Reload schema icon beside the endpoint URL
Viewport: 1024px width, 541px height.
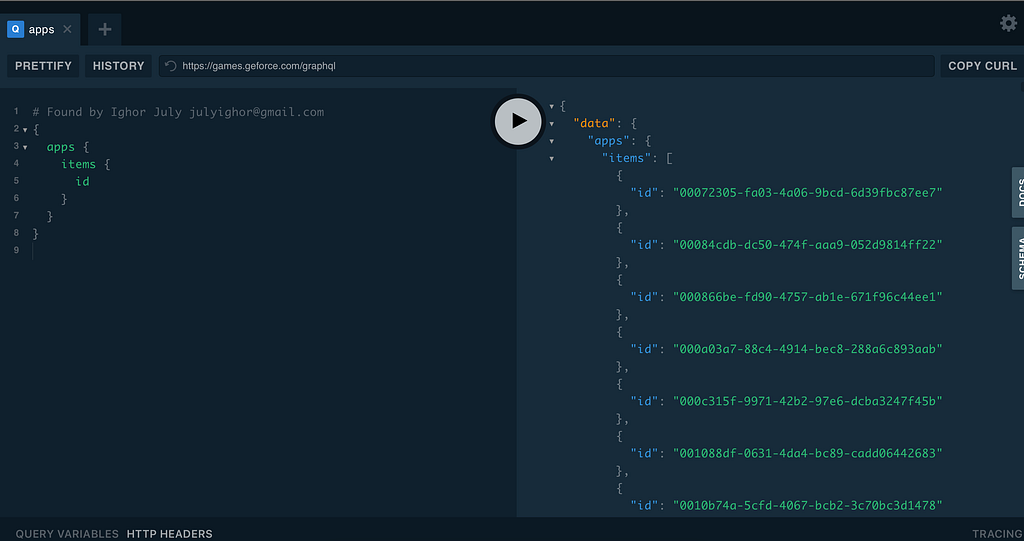click(x=170, y=66)
